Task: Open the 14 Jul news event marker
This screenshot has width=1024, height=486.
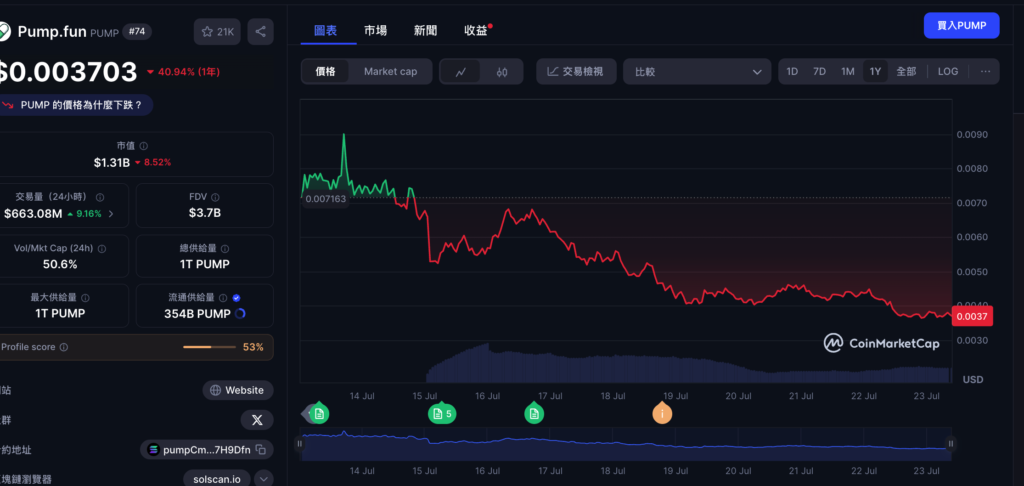Action: point(319,413)
